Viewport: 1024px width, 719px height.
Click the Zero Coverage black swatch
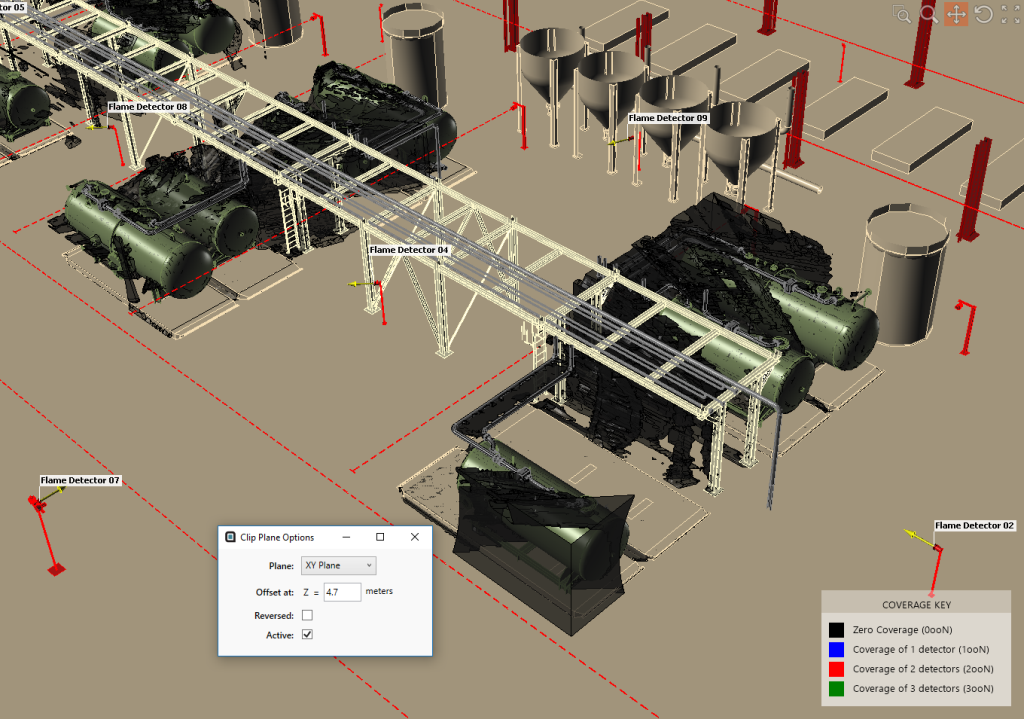[x=835, y=630]
